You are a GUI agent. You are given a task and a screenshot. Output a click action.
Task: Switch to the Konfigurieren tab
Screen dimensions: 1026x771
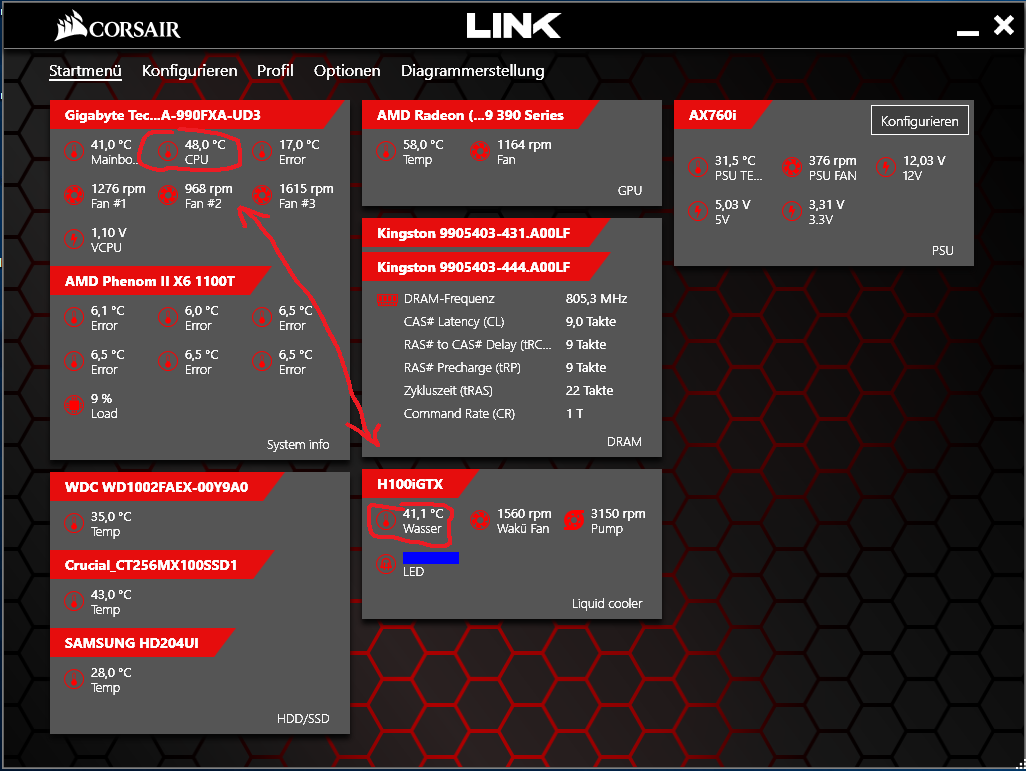pos(190,71)
